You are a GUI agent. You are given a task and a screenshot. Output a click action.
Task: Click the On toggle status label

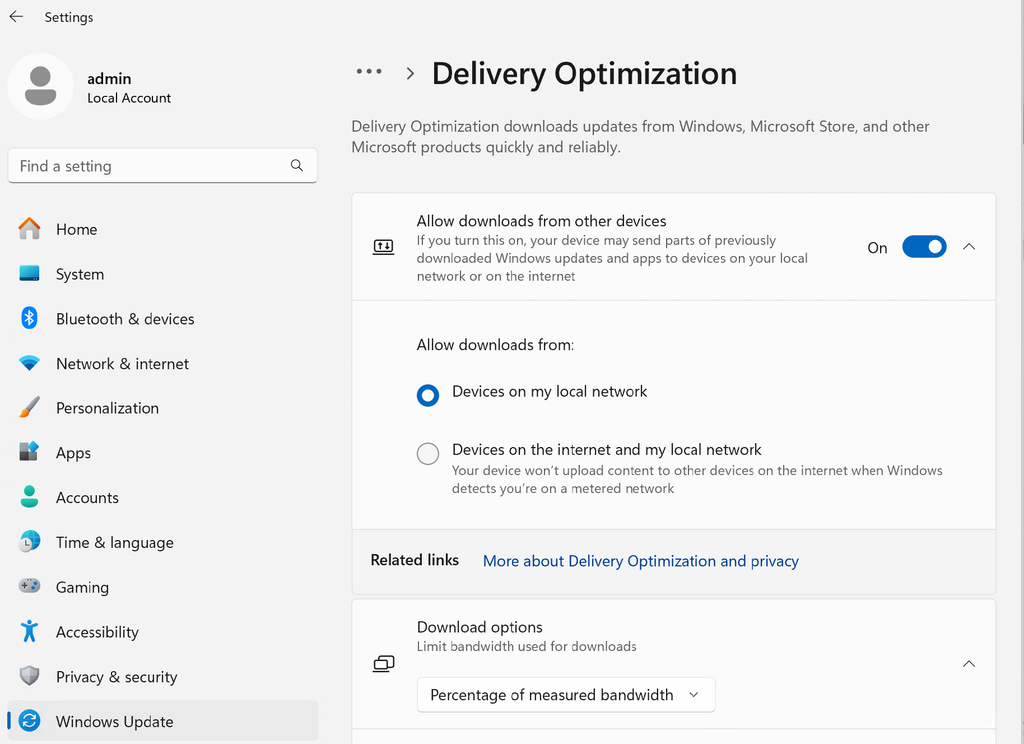click(x=877, y=248)
